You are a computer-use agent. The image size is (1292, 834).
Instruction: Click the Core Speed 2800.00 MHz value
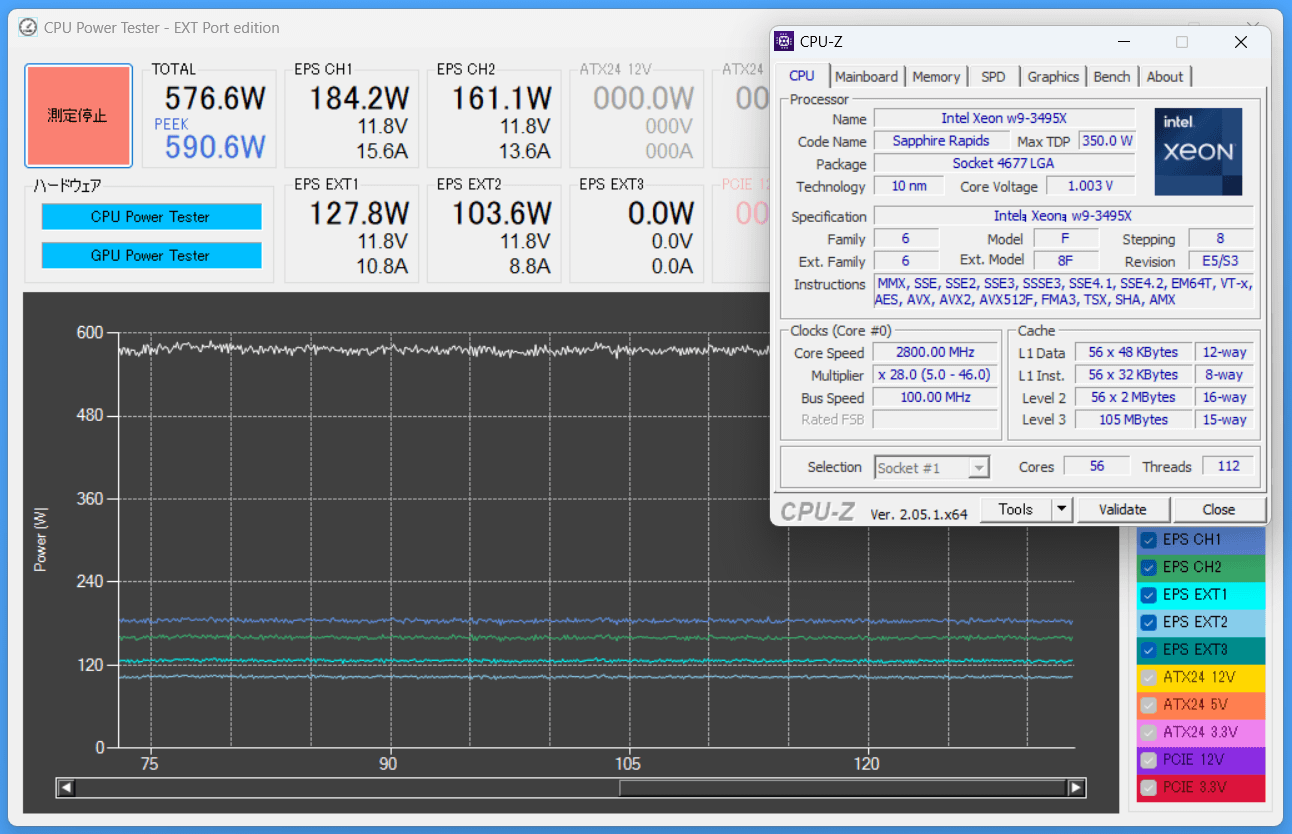click(935, 352)
